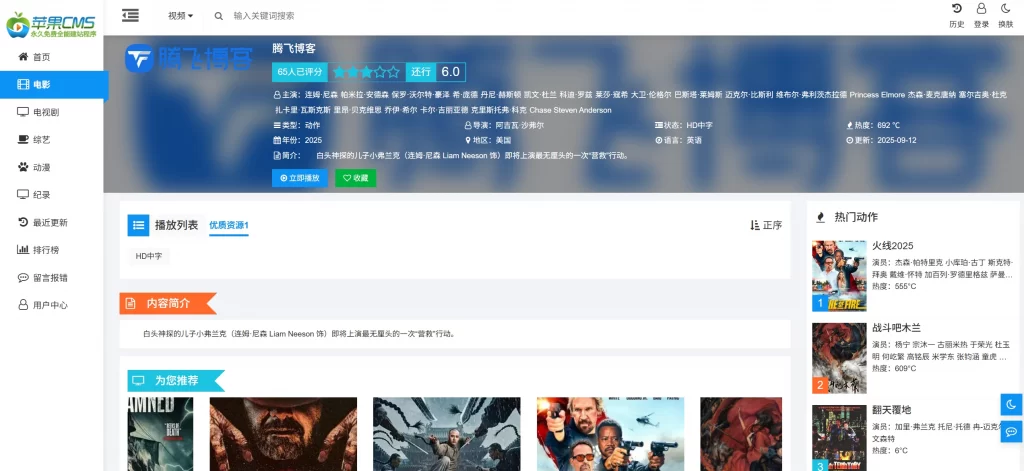Select 动漫 in the sidebar
Viewport: 1024px width, 471px height.
point(41,167)
